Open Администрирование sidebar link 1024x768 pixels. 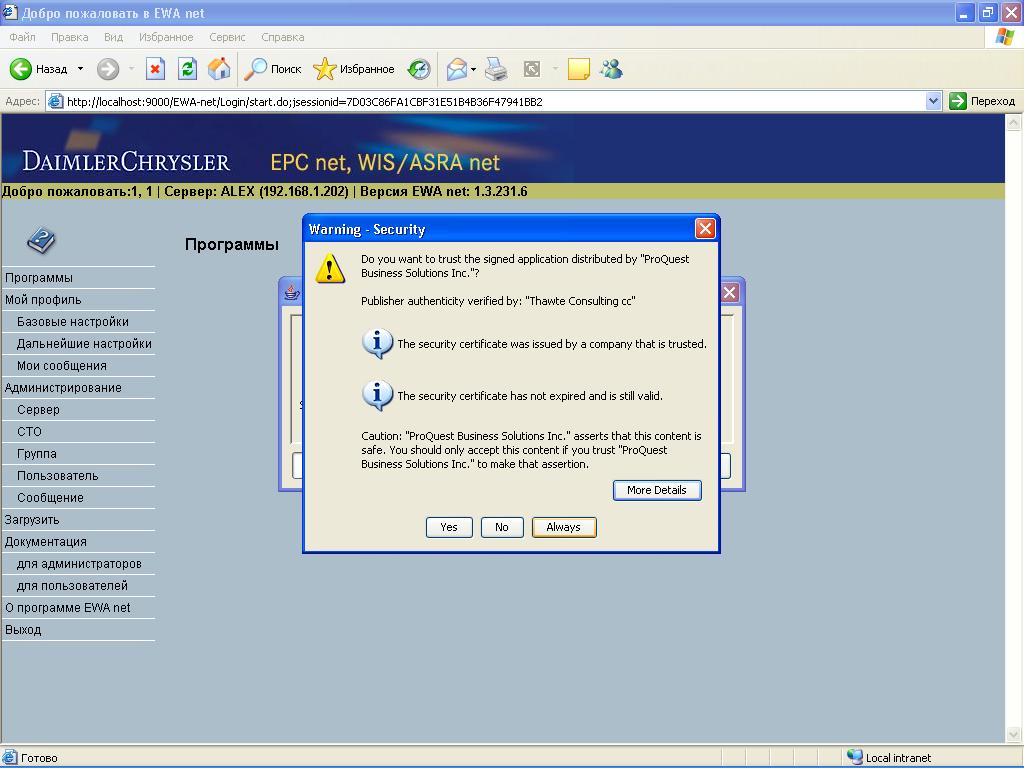coord(63,387)
